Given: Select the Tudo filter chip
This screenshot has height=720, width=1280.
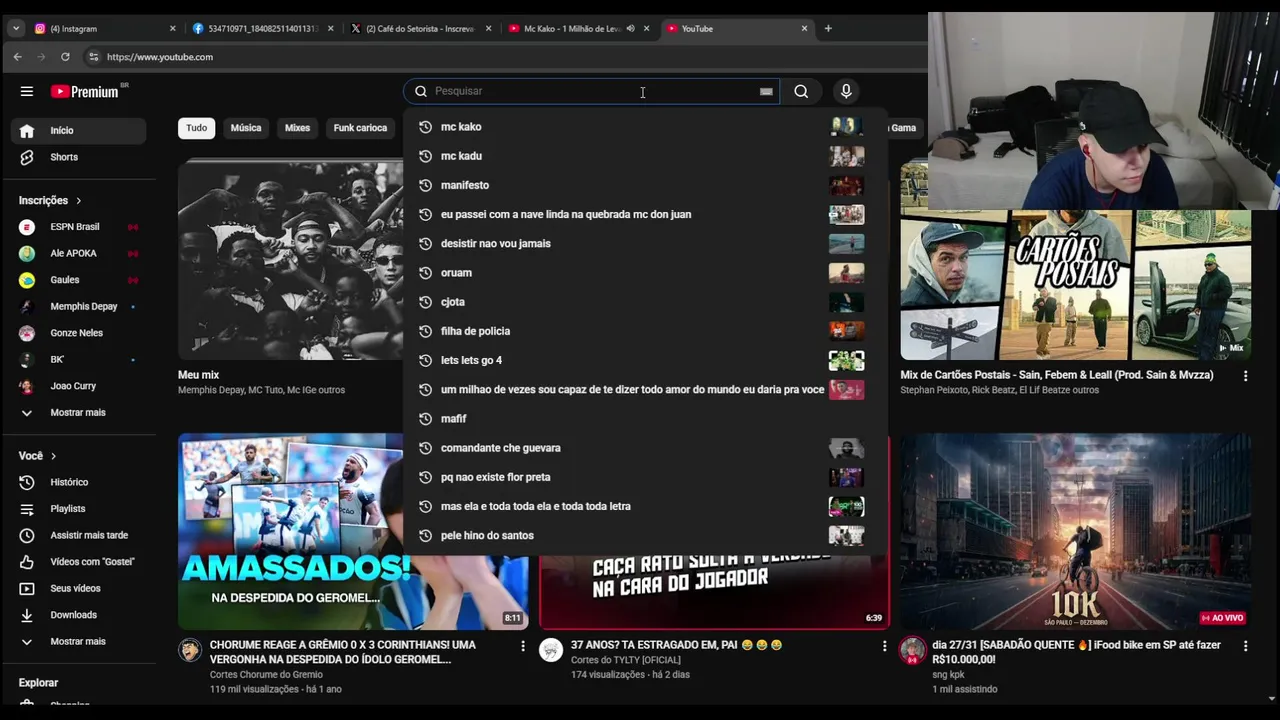Looking at the screenshot, I should pos(197,128).
